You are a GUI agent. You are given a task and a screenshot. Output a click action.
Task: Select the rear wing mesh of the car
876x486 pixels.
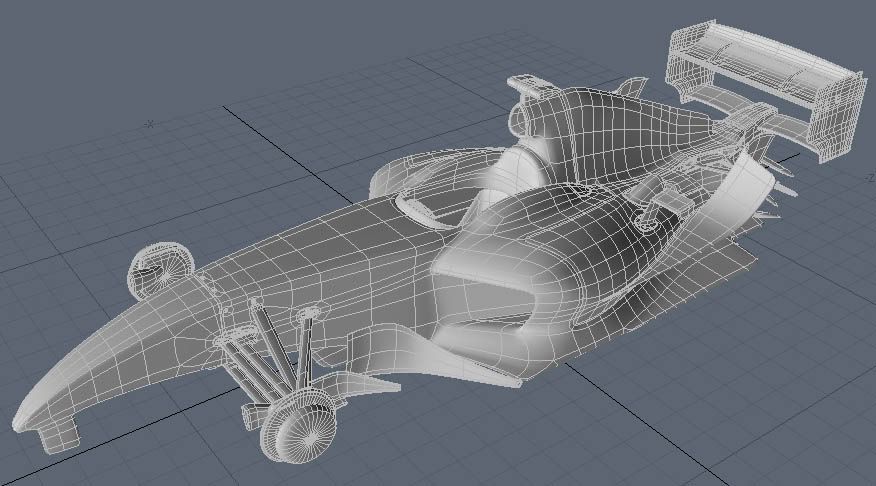(765, 89)
